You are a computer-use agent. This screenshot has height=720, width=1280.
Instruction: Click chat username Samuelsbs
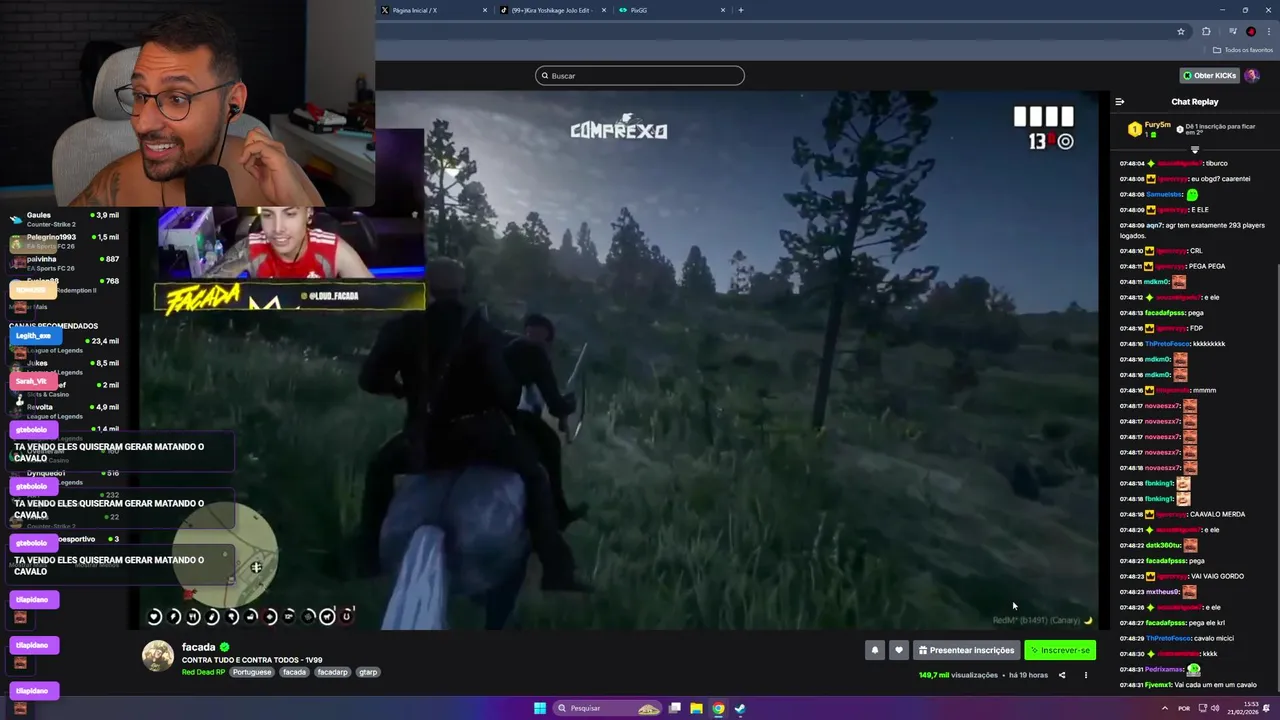coord(1164,194)
